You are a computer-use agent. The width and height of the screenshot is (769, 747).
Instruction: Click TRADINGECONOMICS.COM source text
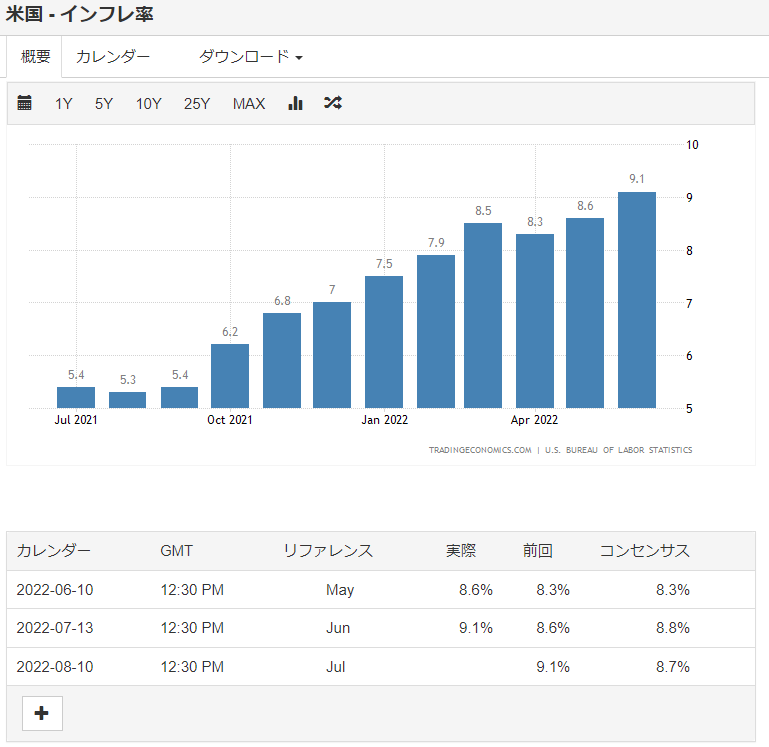pos(480,450)
